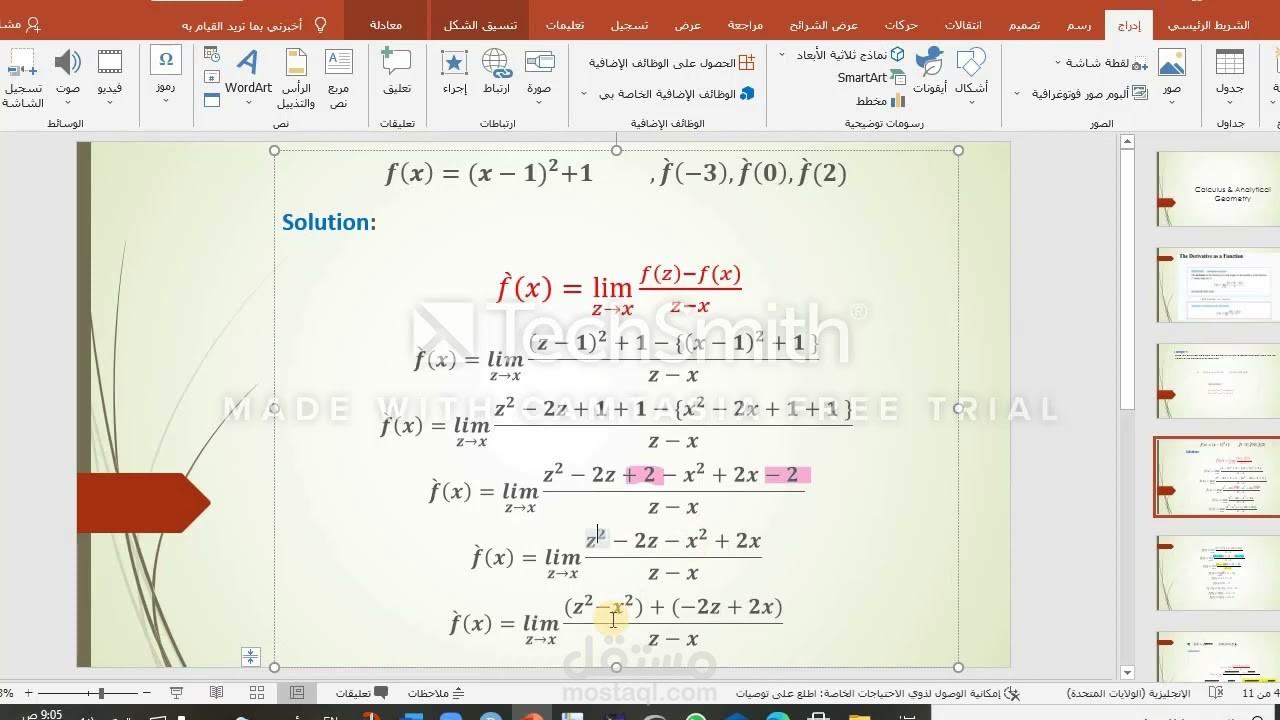Open the انتقالات (Transitions) tab
This screenshot has width=1280, height=720.
coord(963,25)
